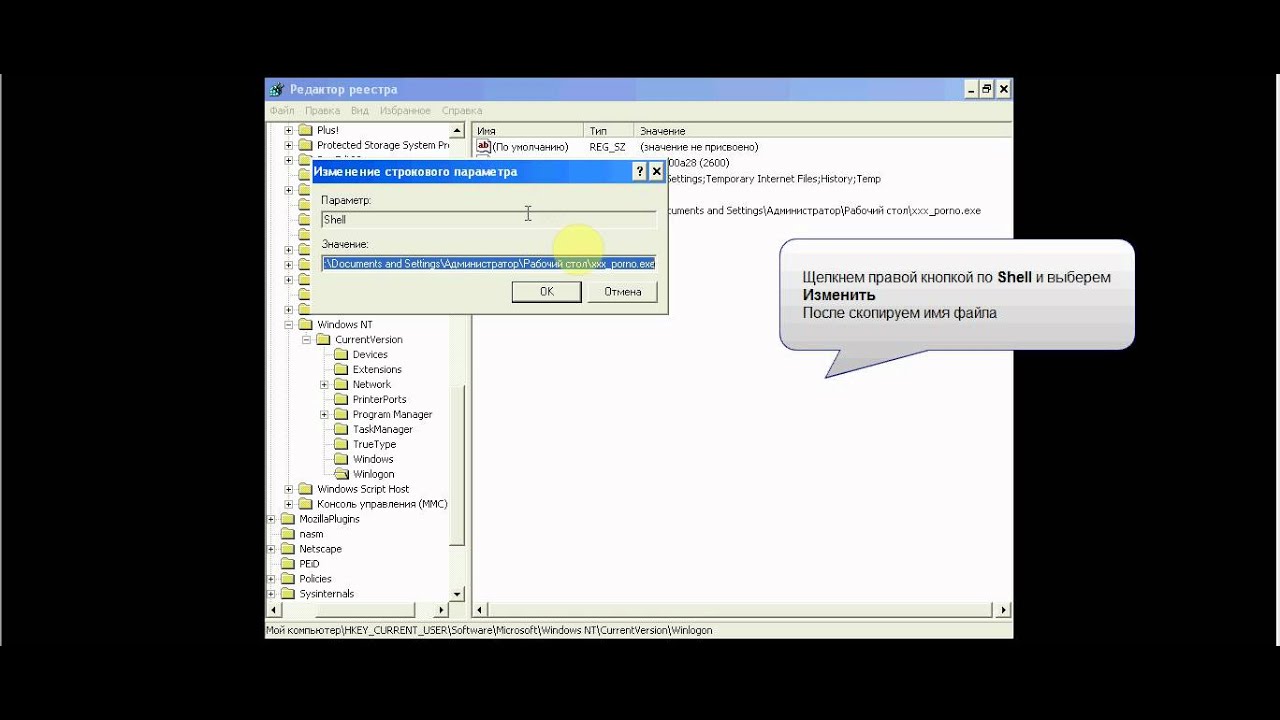
Task: Click the TrueType folder icon
Action: point(341,444)
